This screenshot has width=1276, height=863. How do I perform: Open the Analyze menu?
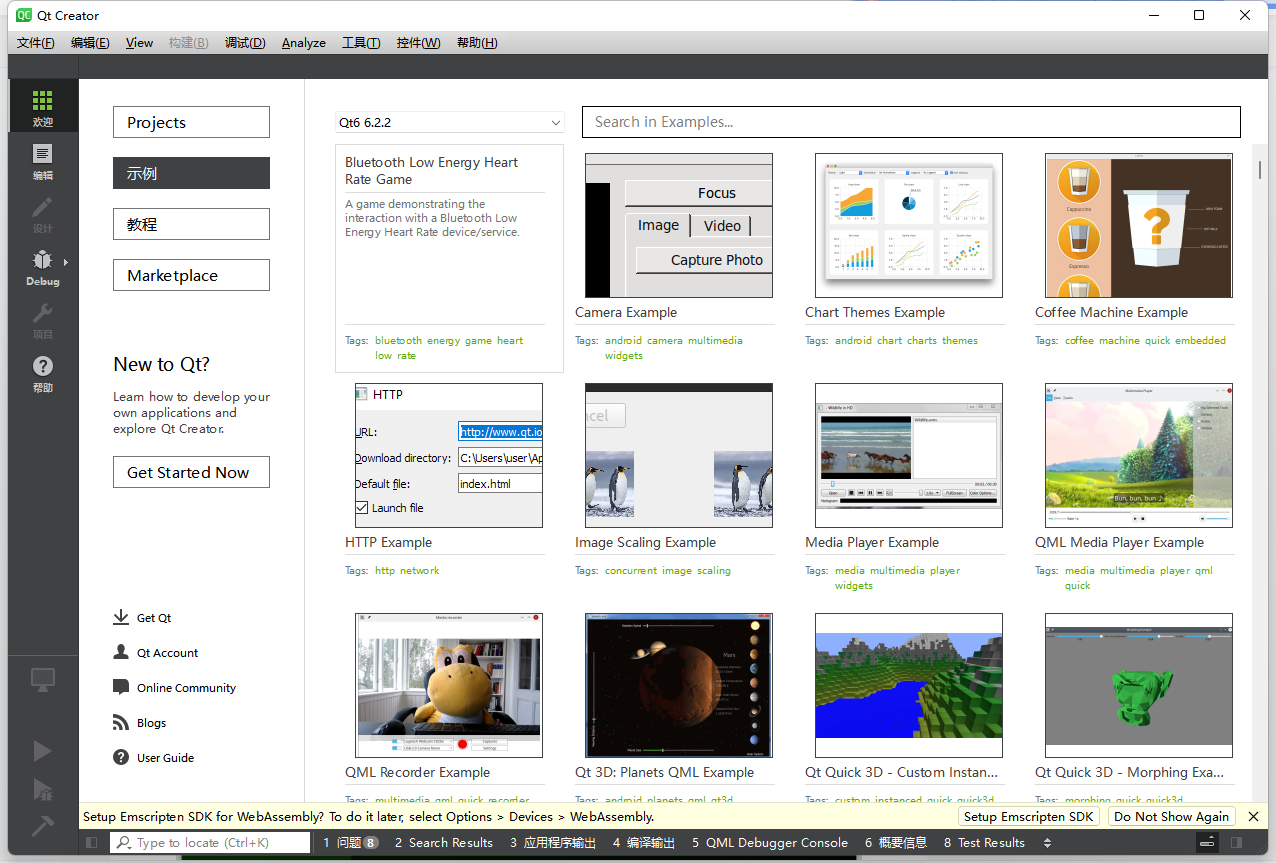[x=304, y=43]
